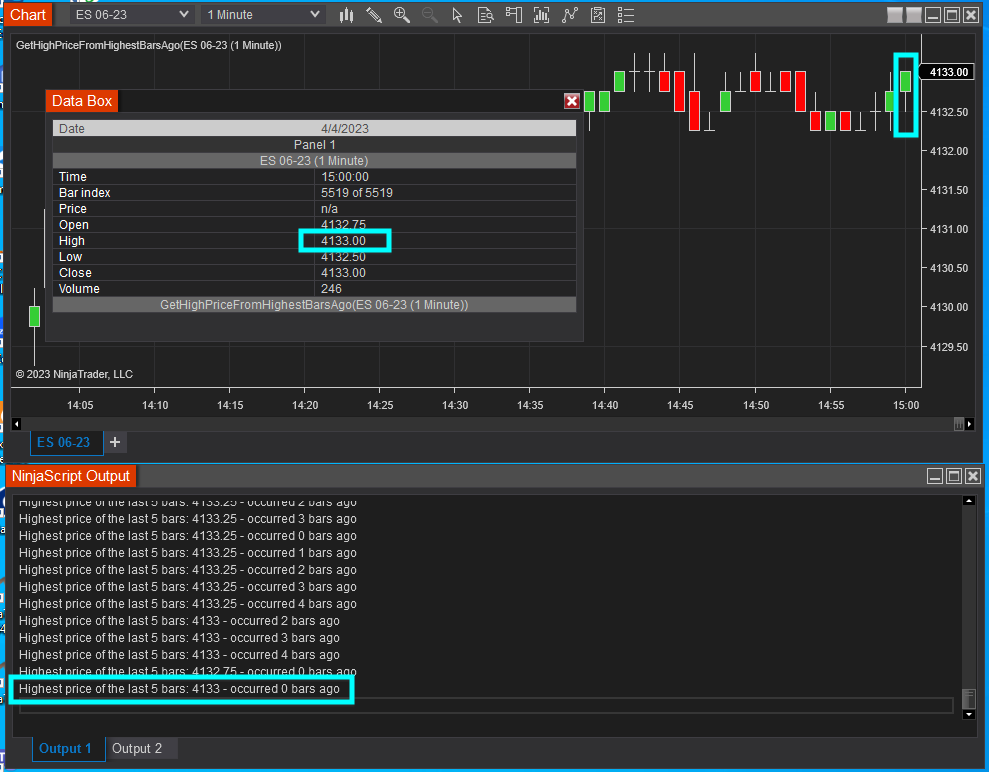Add a new chart tab with plus button
Viewport: 989px width, 772px height.
115,442
